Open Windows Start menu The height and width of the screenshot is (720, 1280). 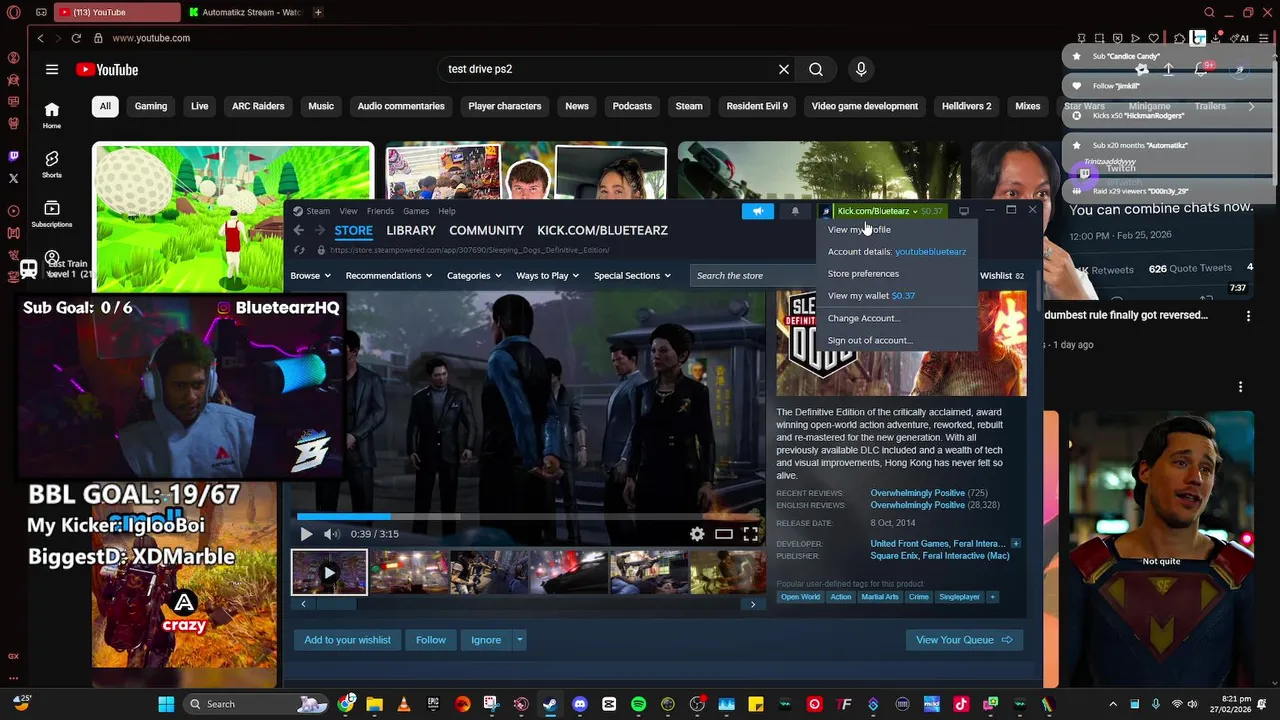point(166,704)
